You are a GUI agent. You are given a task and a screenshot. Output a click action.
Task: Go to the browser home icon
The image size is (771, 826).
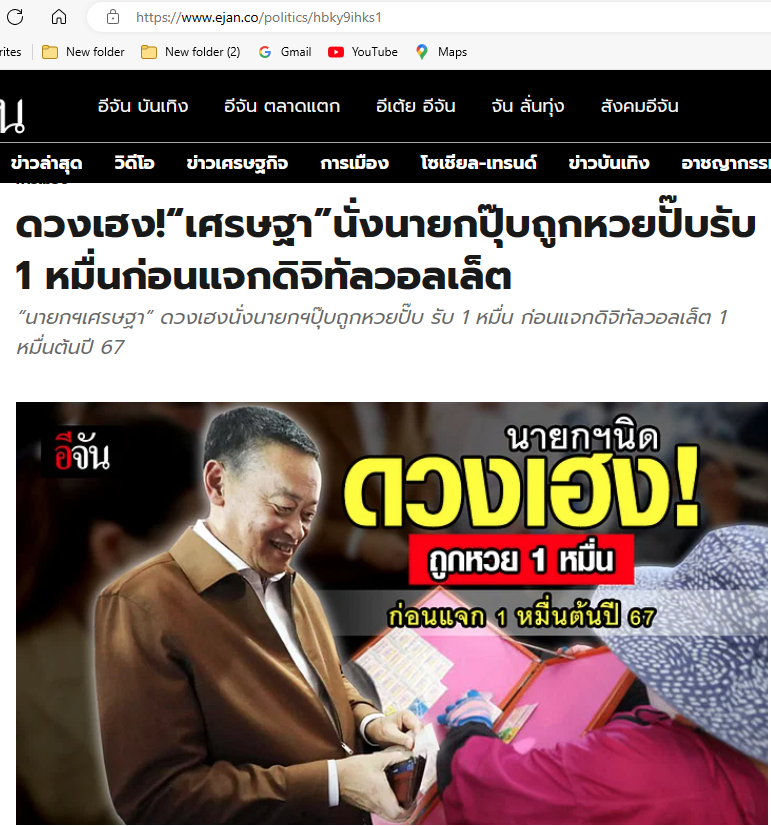(59, 17)
